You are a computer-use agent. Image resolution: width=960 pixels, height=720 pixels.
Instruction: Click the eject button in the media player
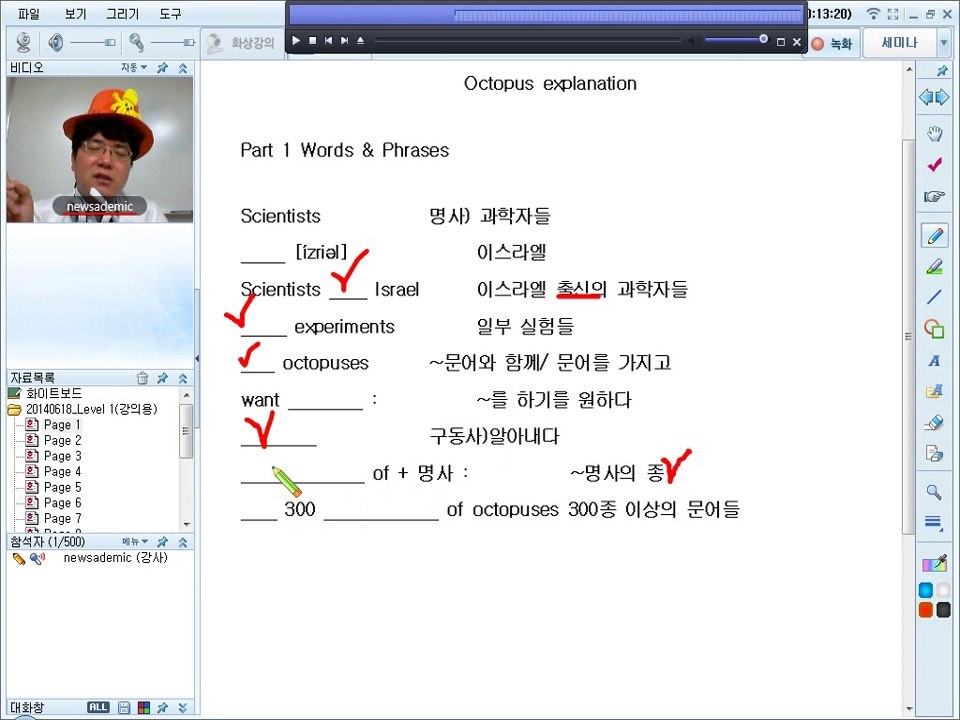coord(361,40)
